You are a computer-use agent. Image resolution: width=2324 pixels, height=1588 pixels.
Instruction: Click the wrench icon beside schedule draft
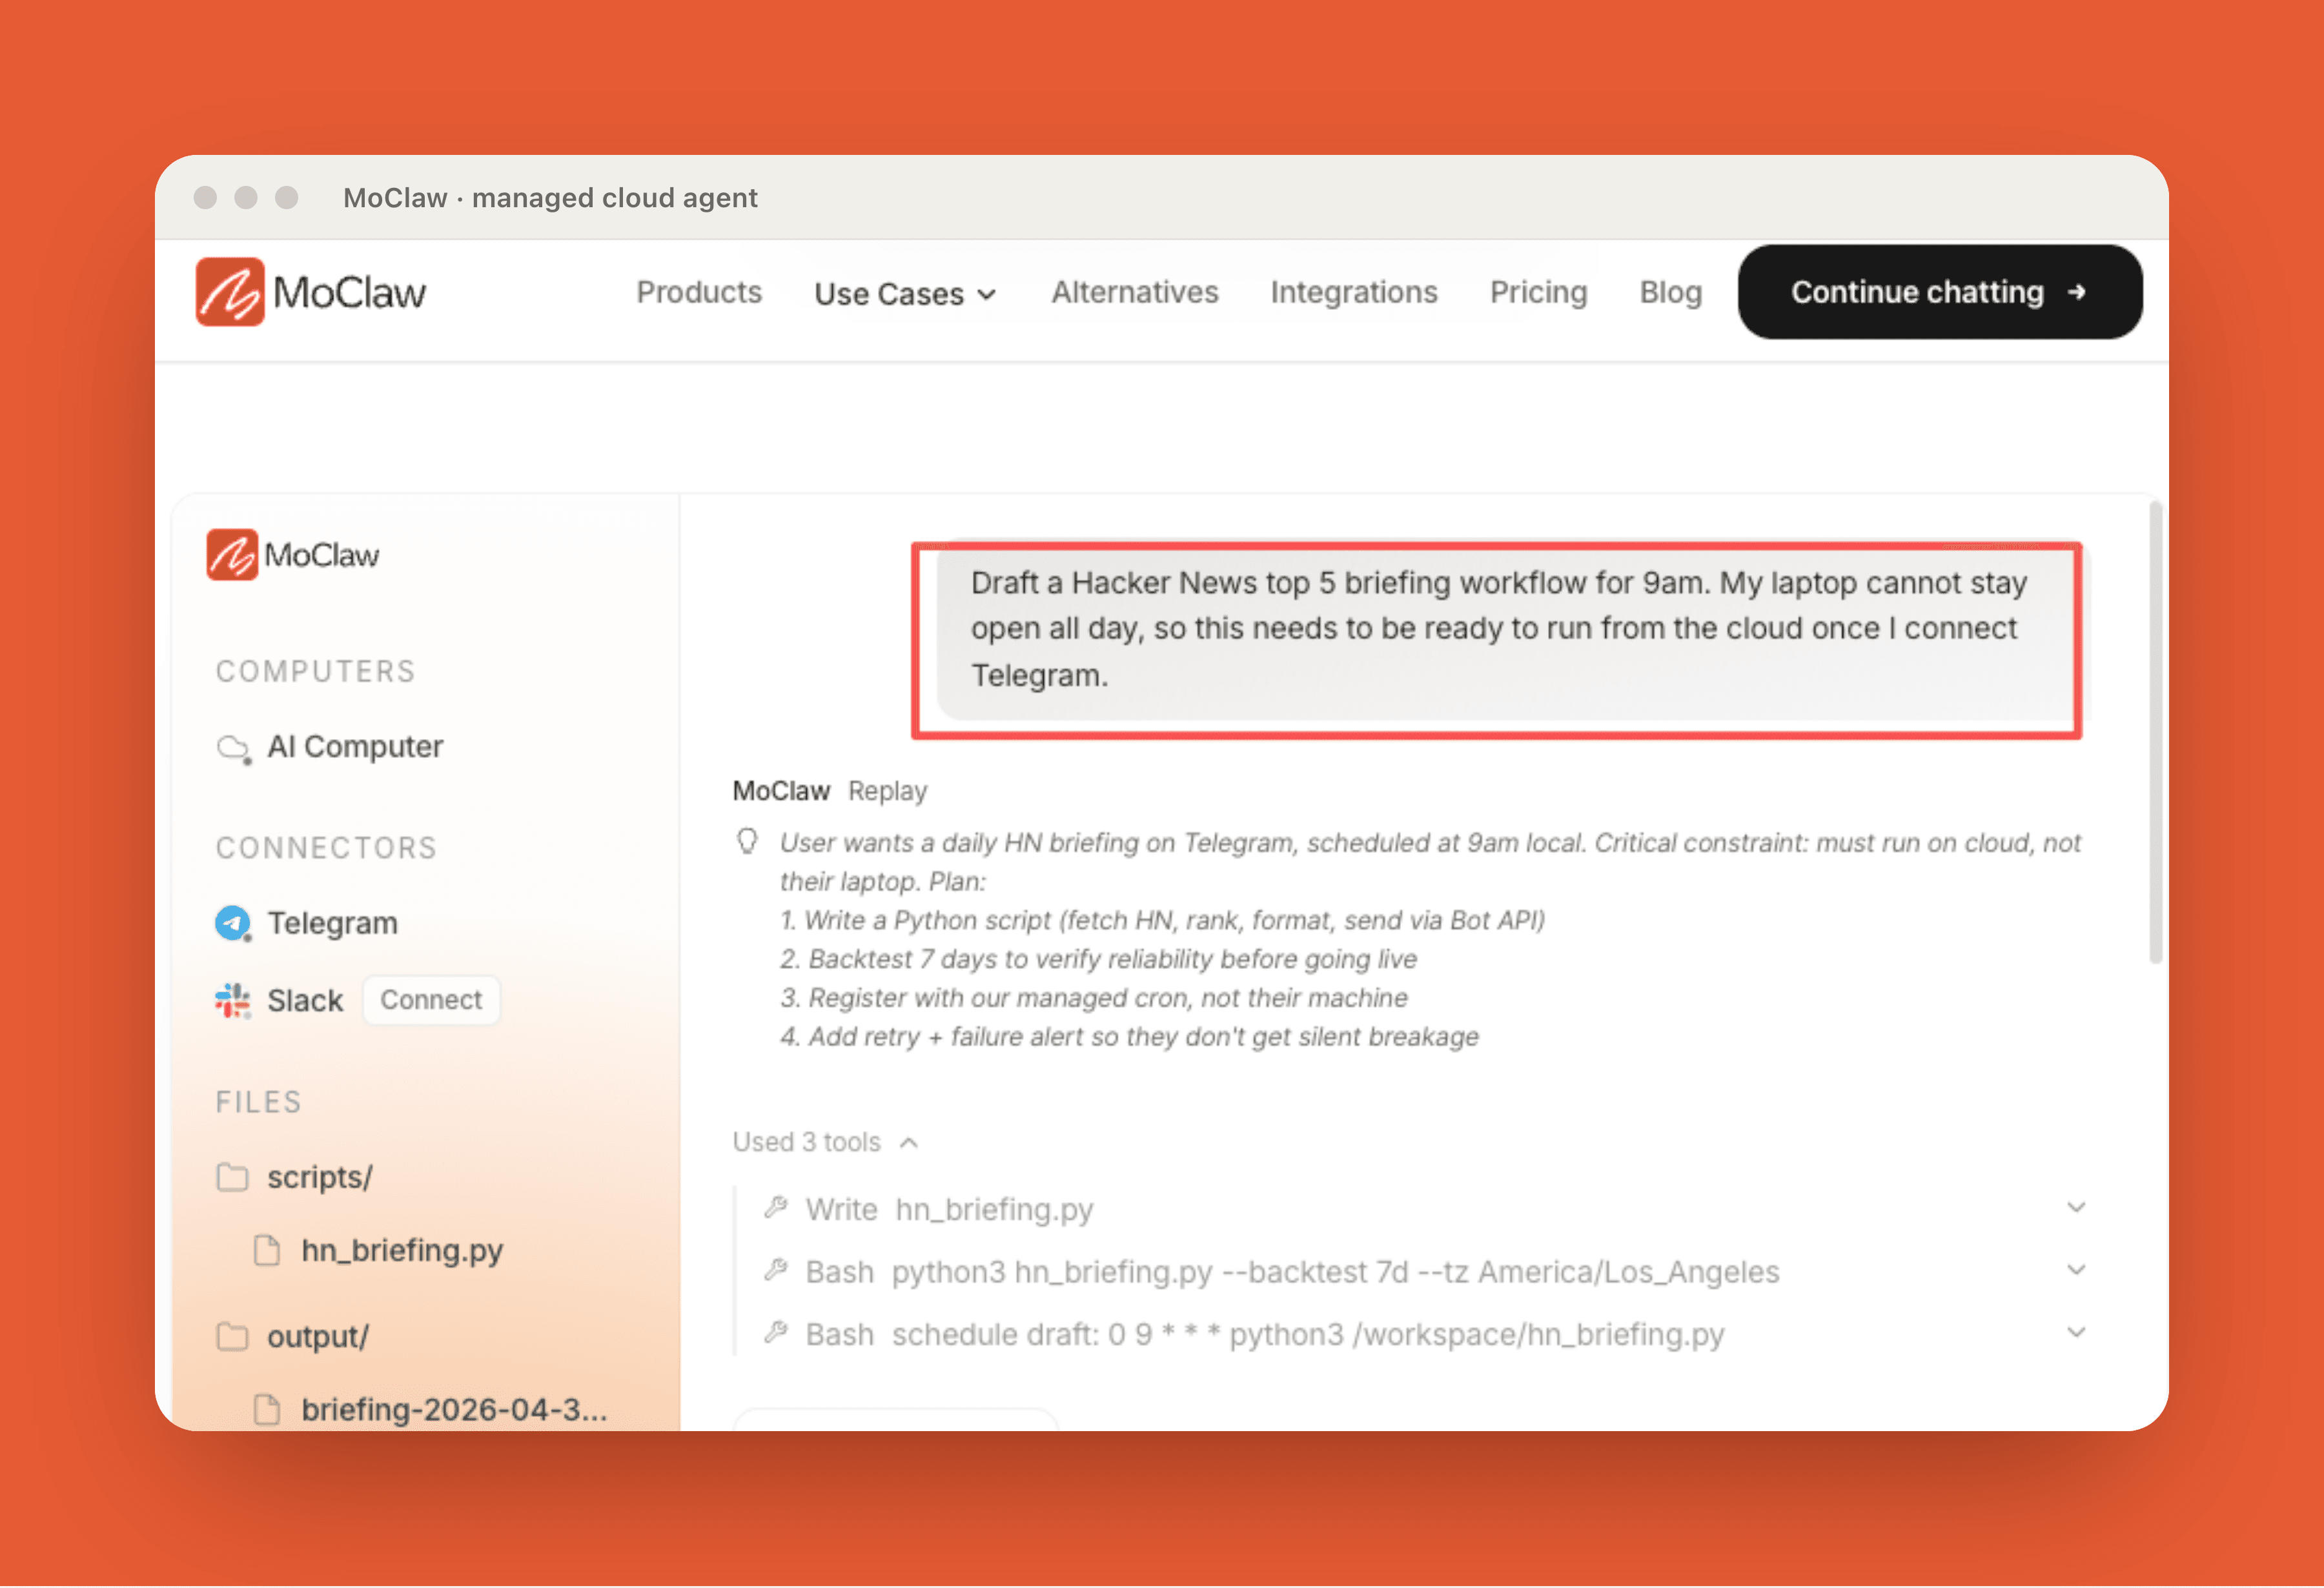[776, 1333]
